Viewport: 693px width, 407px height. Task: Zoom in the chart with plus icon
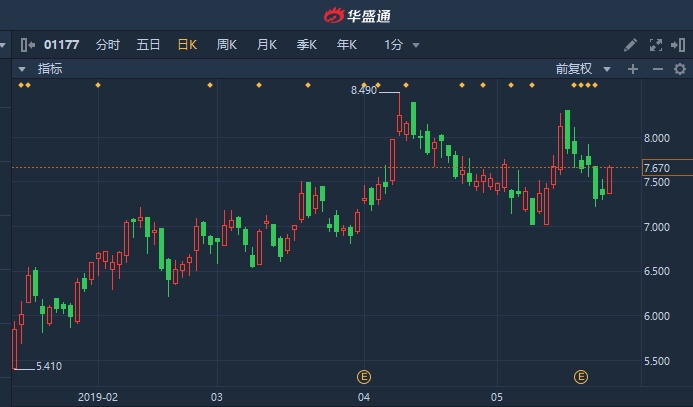(x=633, y=69)
